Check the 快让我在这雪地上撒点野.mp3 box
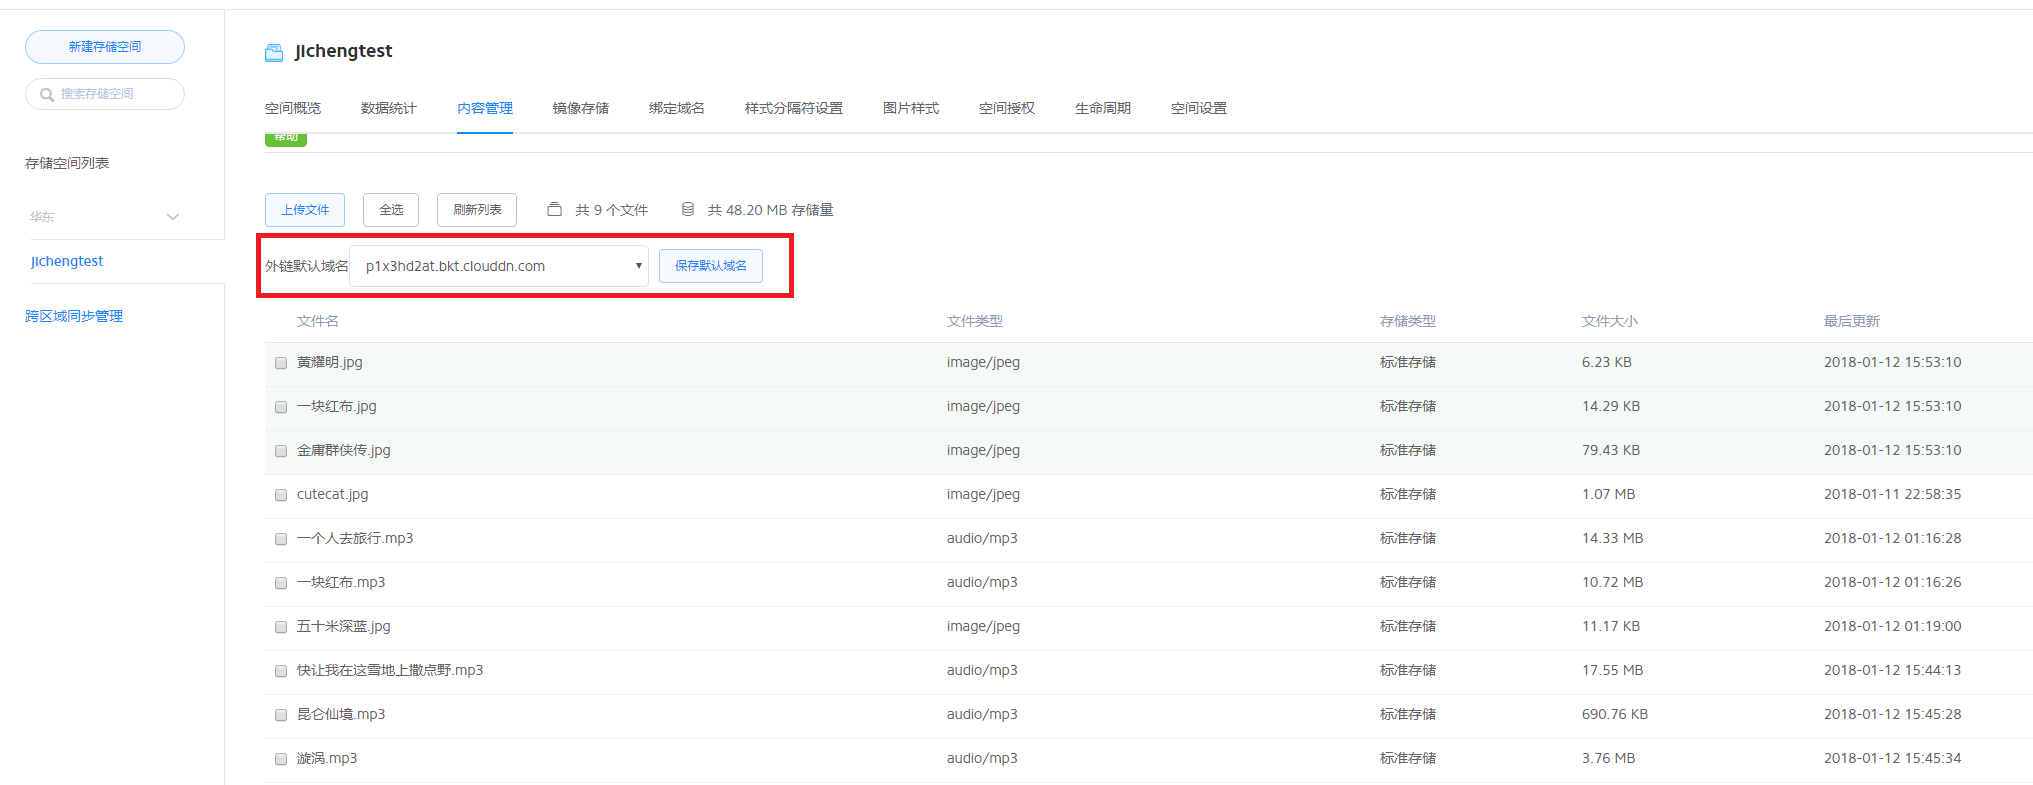This screenshot has height=785, width=2033. (281, 671)
